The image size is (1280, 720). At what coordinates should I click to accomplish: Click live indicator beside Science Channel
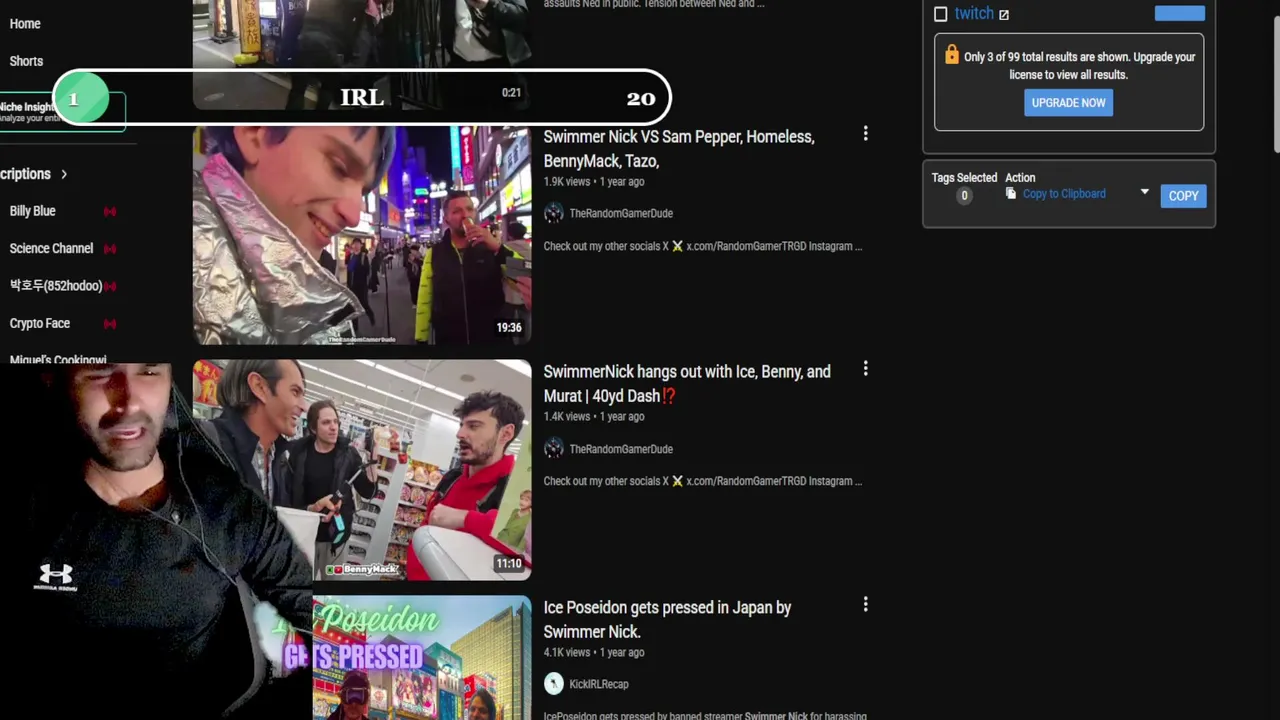(x=110, y=249)
